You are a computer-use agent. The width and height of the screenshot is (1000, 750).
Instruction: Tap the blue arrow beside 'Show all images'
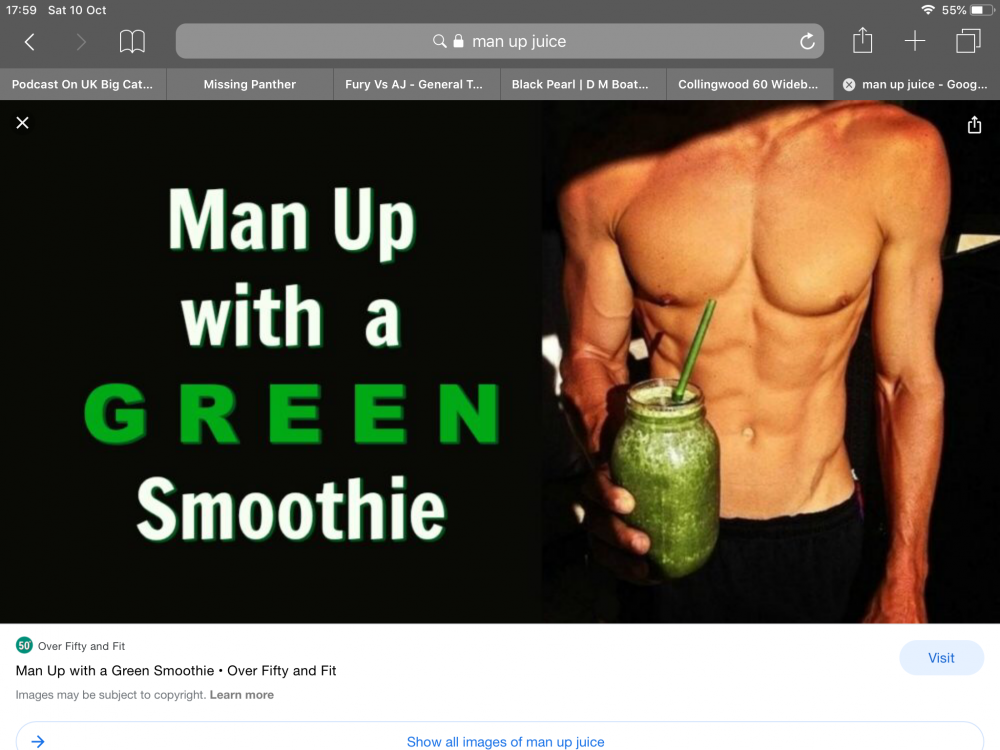38,741
